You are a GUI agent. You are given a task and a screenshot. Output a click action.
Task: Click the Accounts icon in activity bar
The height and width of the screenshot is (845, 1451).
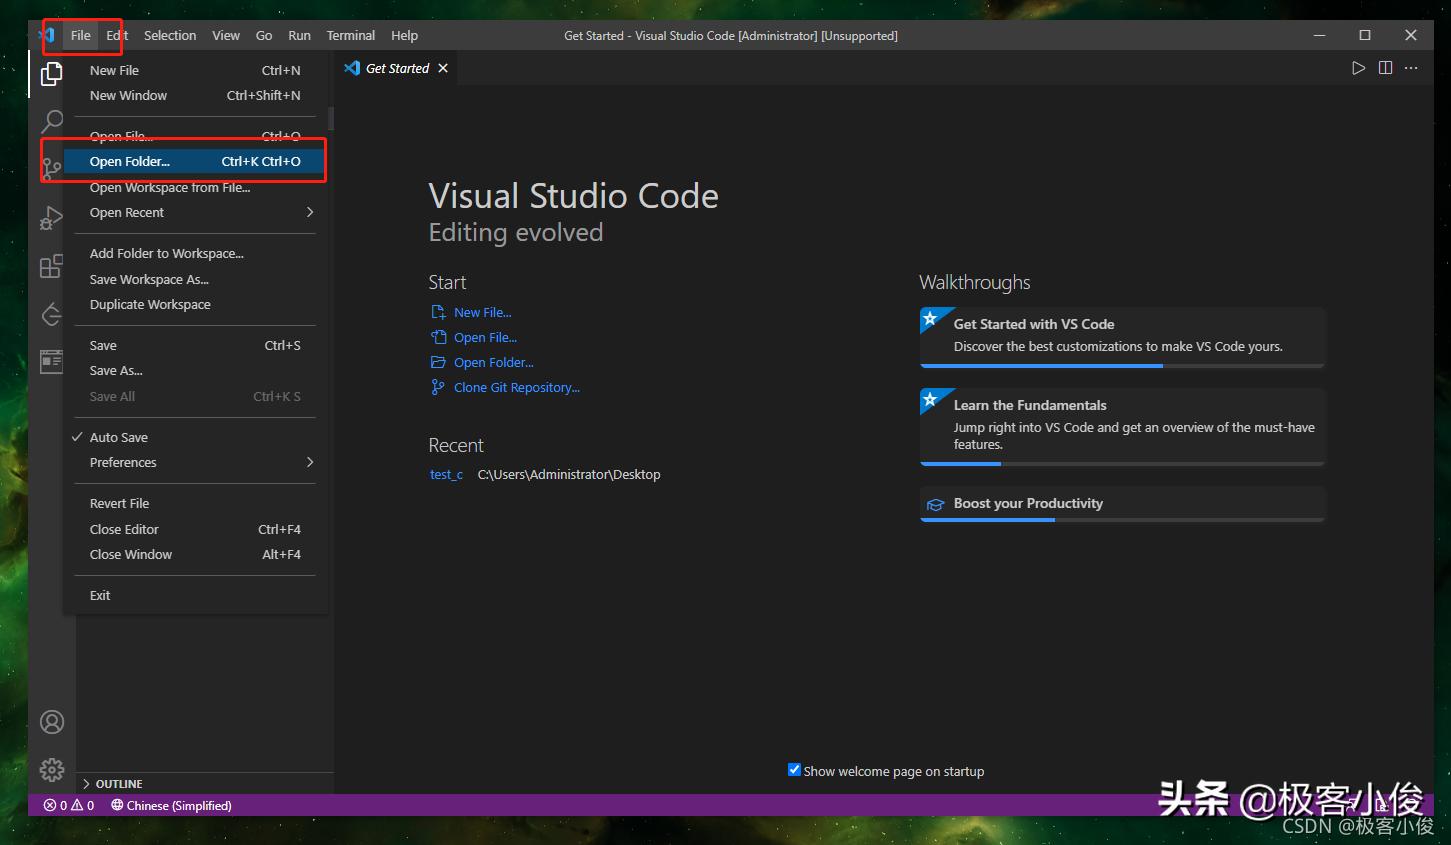tap(51, 722)
